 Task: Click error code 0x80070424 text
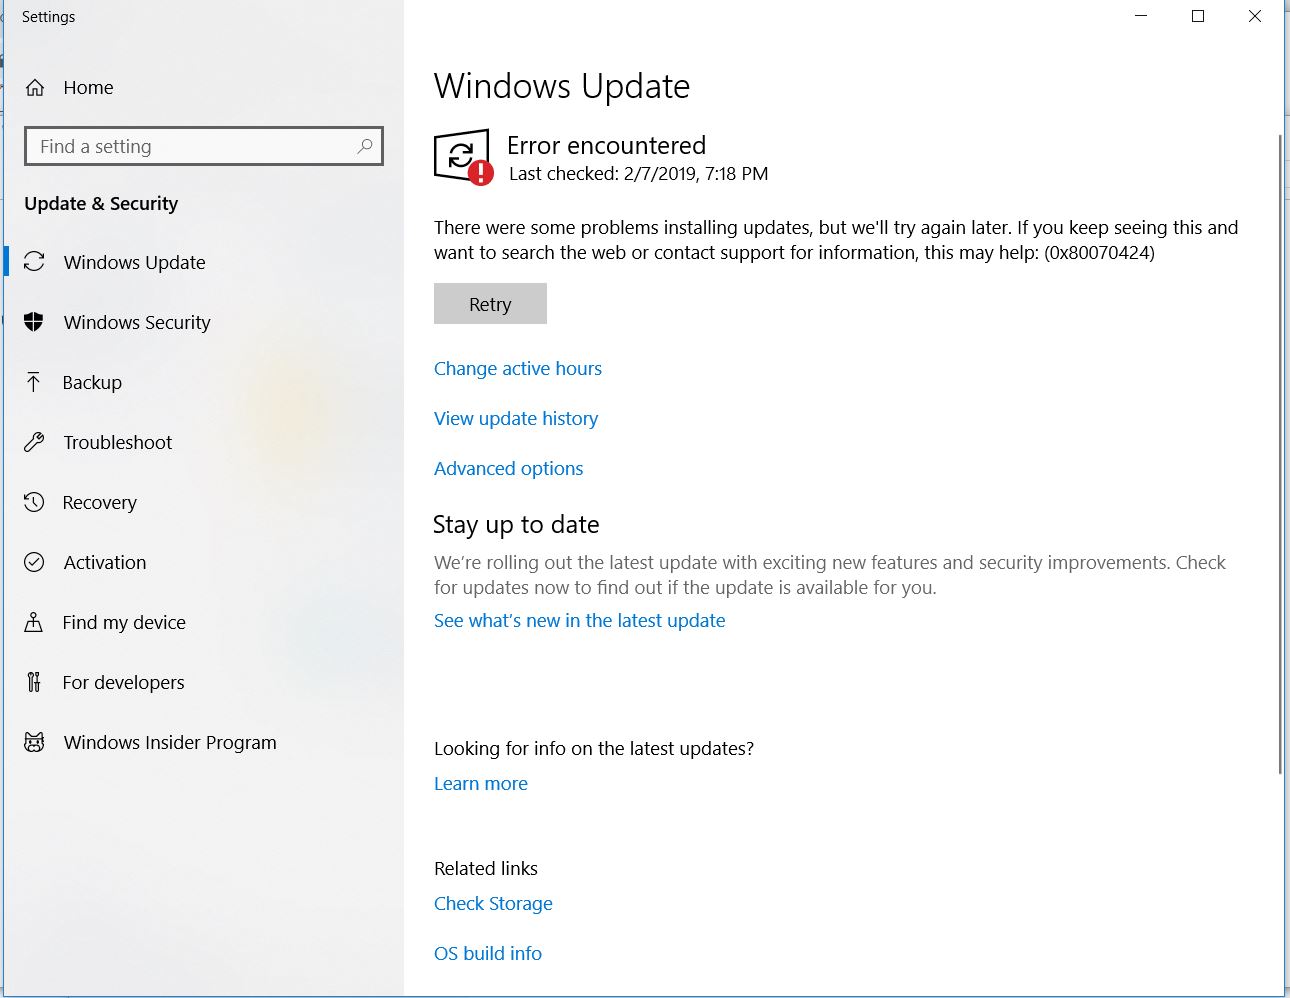click(x=1099, y=252)
